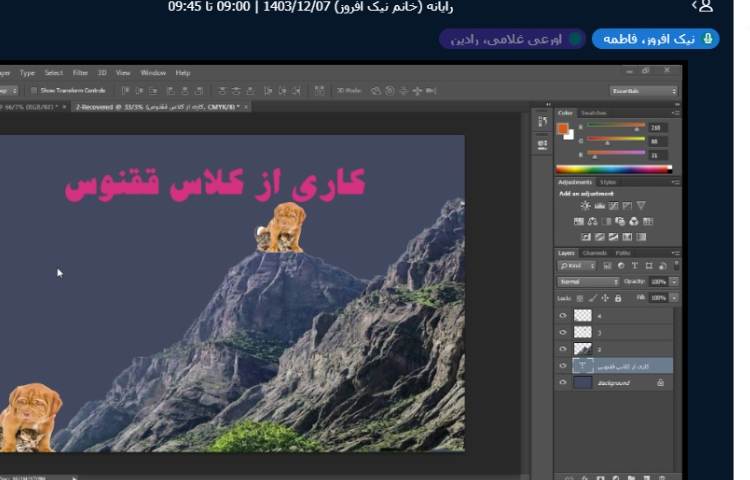The image size is (750, 480).
Task: Add an Exposure adjustment layer
Action: (x=627, y=206)
